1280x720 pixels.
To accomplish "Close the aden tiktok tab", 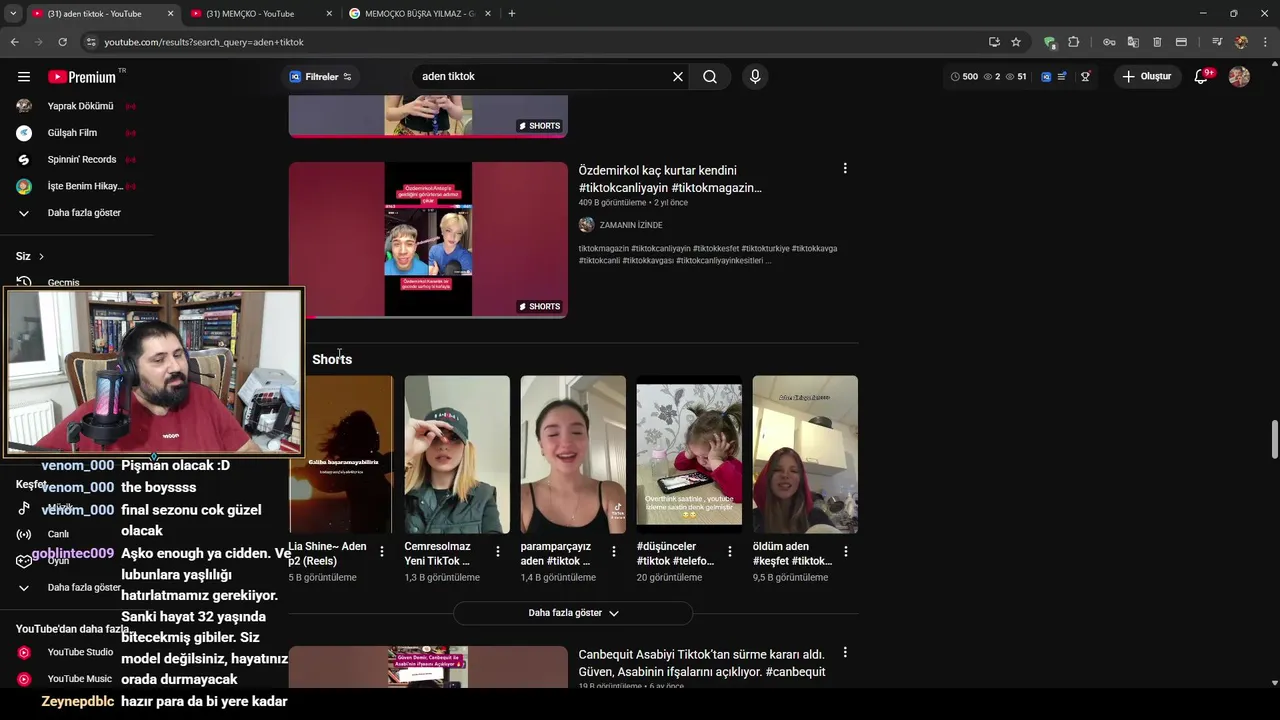I will coord(170,14).
